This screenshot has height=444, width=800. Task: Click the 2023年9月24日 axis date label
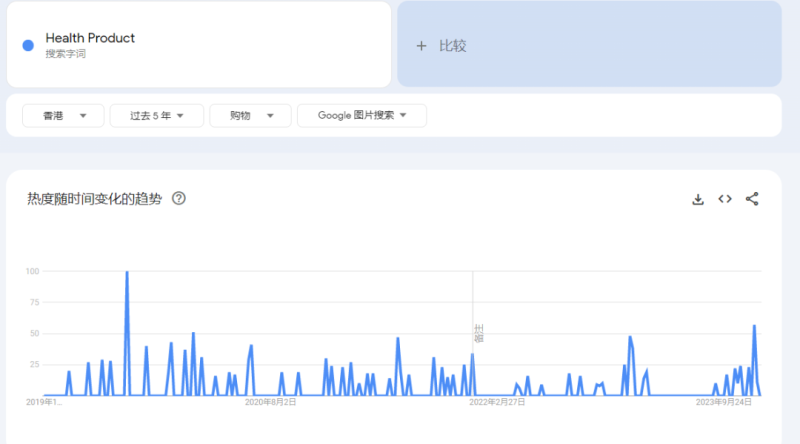click(x=724, y=402)
